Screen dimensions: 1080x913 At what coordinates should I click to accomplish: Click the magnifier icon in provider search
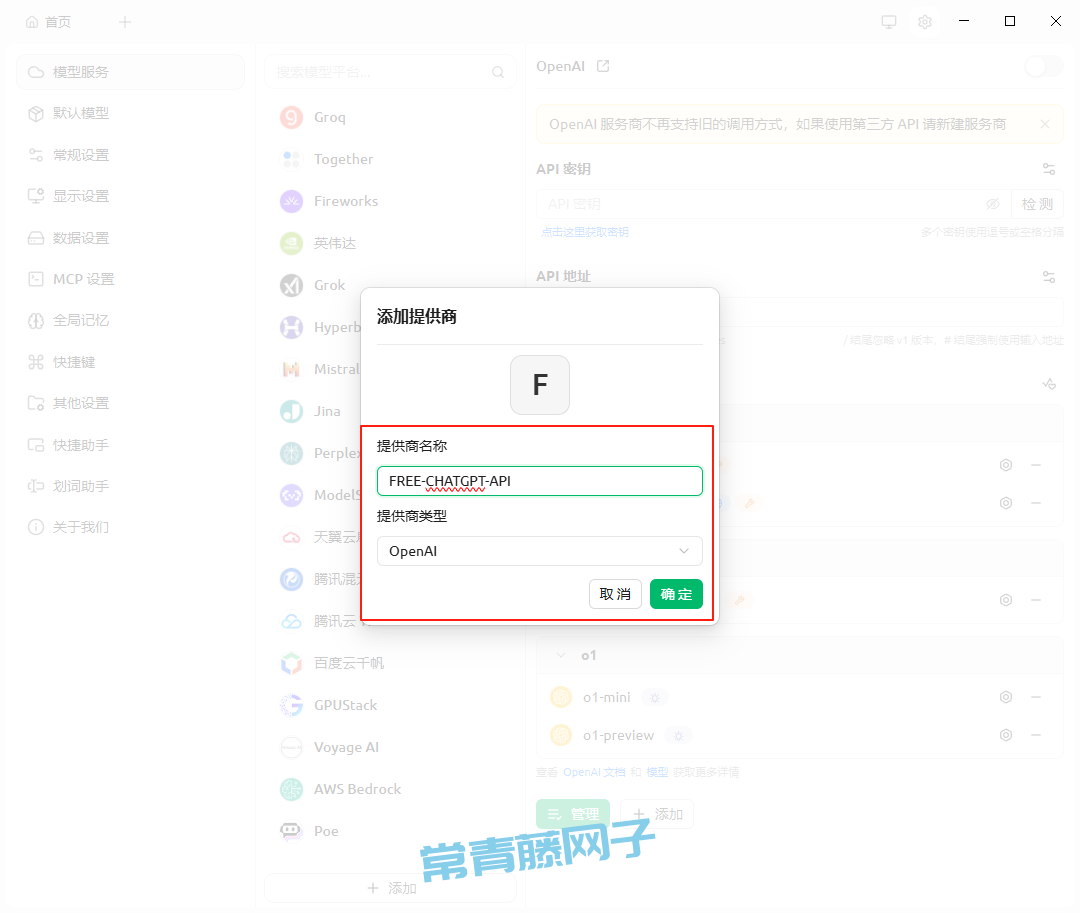(498, 72)
